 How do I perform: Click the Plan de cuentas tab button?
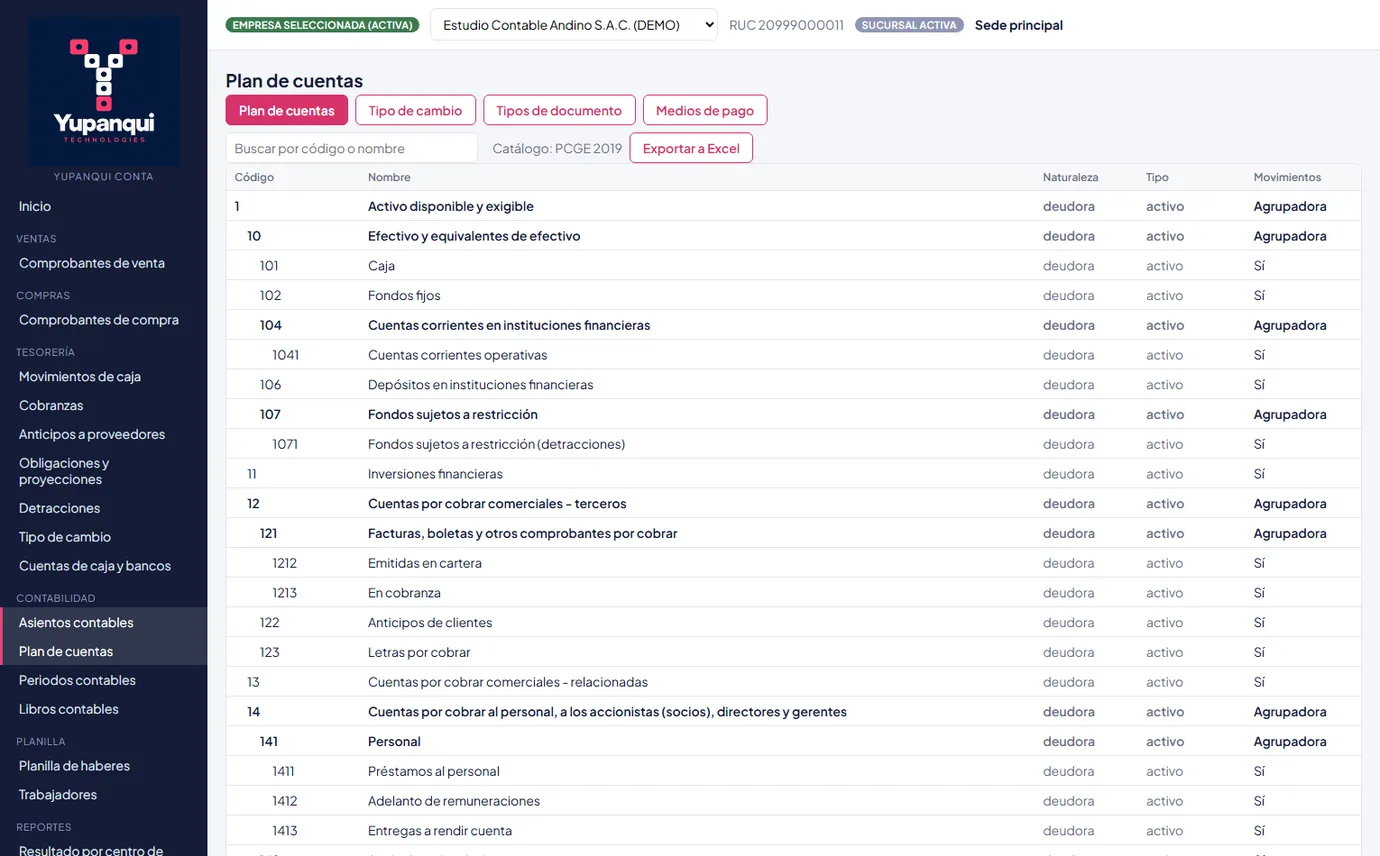pos(287,110)
